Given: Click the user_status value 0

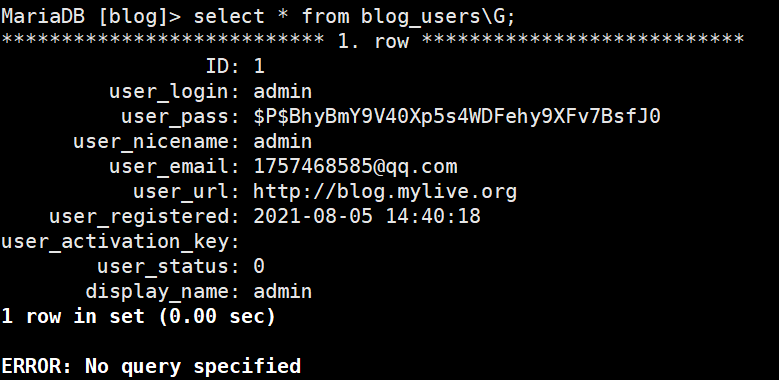Looking at the screenshot, I should (x=259, y=266).
